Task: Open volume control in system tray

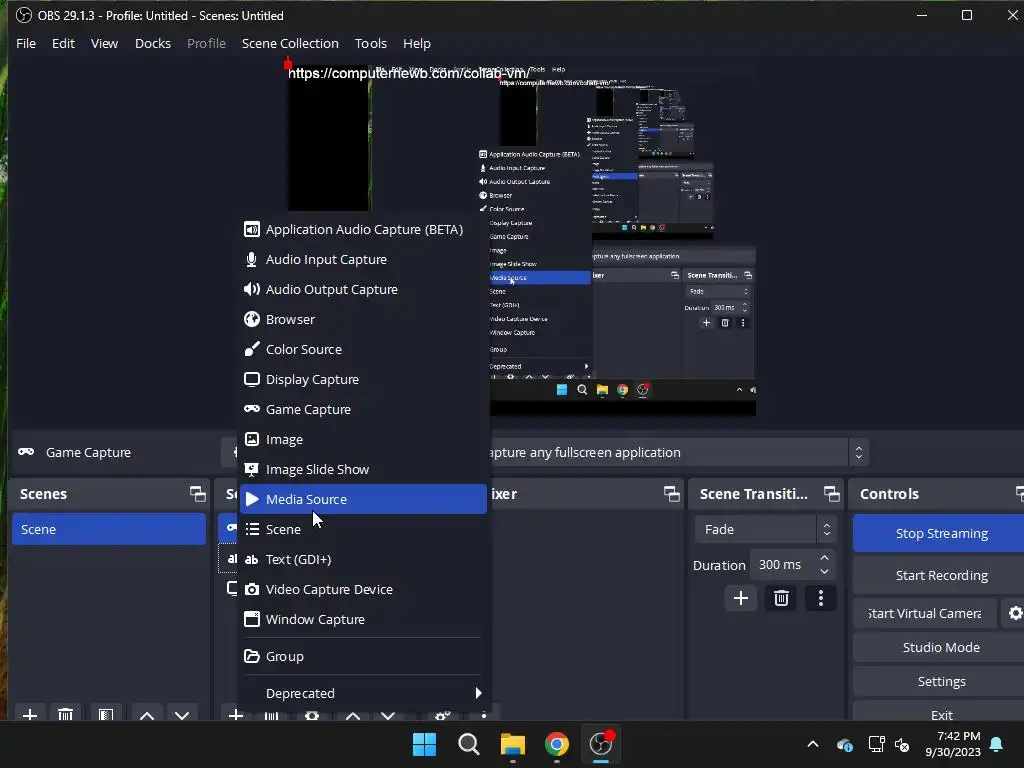Action: click(903, 744)
